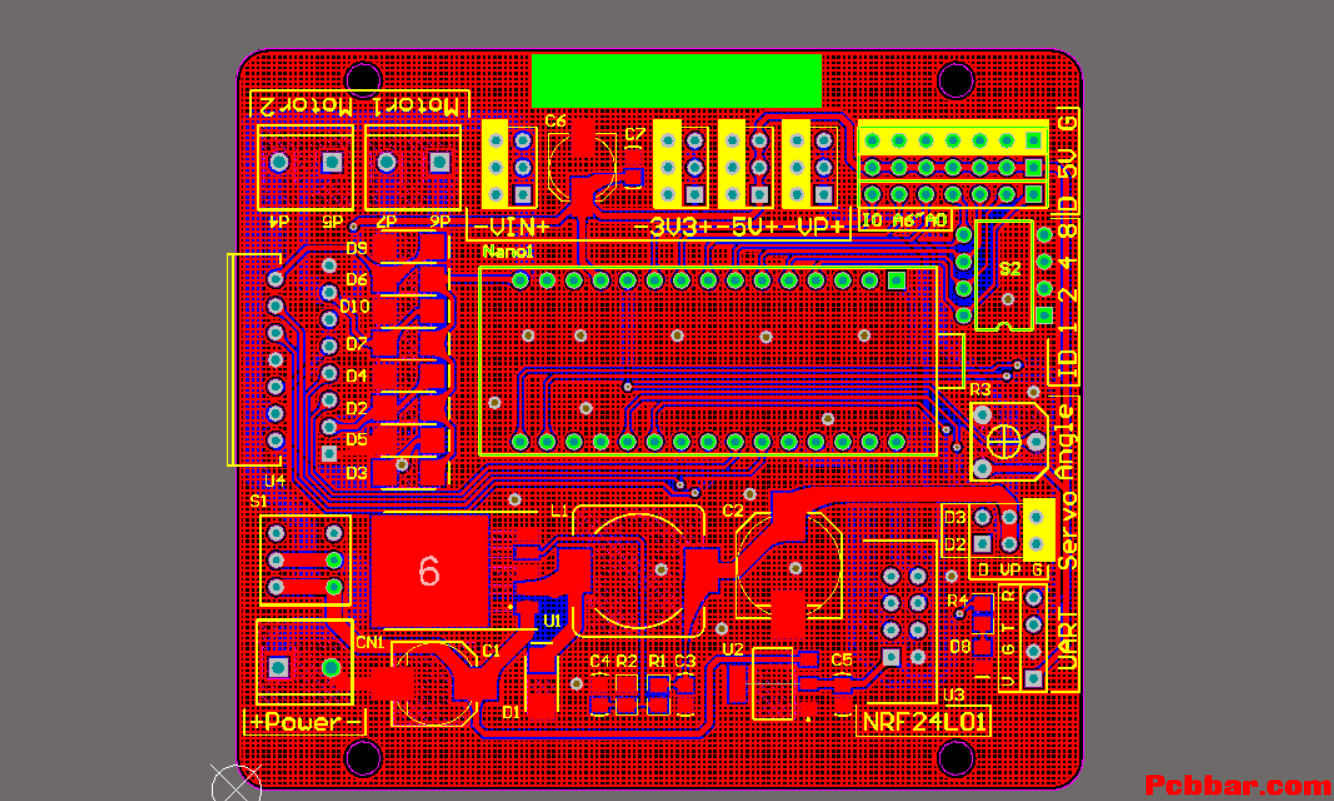Select the C2 capacitor footprint
Screen dimensions: 1334x801
[788, 566]
